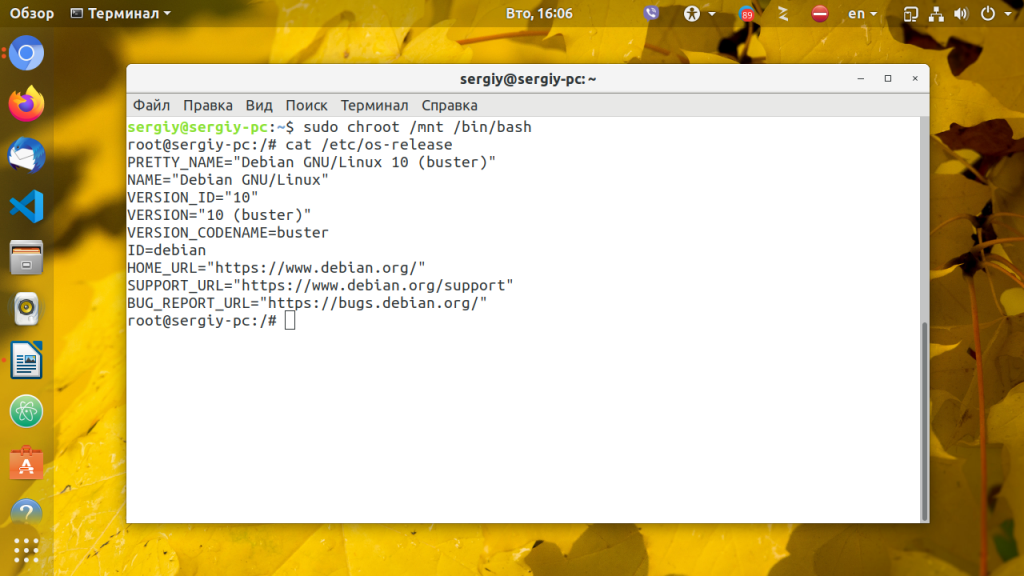Click the Viber tray icon
The width and height of the screenshot is (1024, 576).
pos(652,14)
